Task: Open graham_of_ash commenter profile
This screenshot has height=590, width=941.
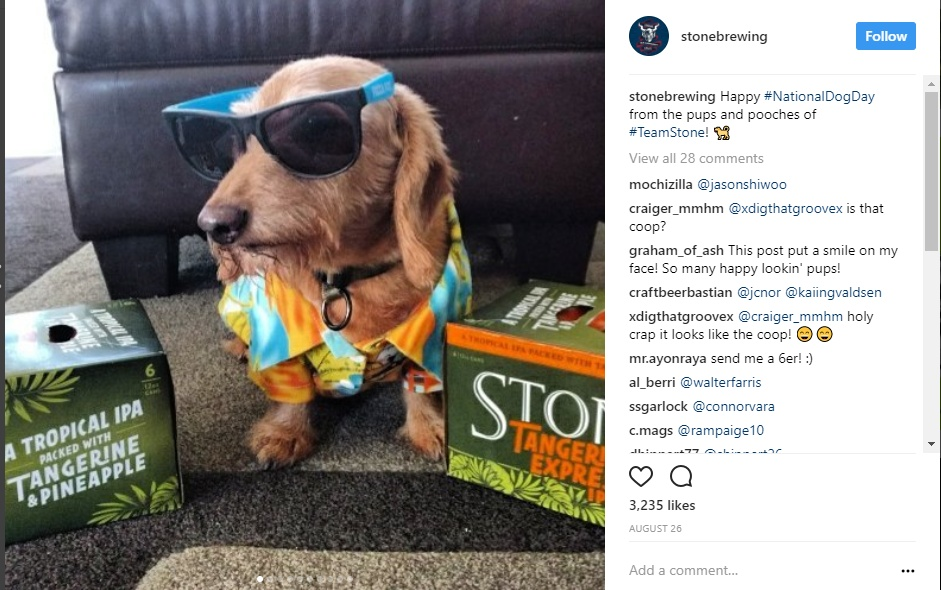Action: (x=676, y=251)
